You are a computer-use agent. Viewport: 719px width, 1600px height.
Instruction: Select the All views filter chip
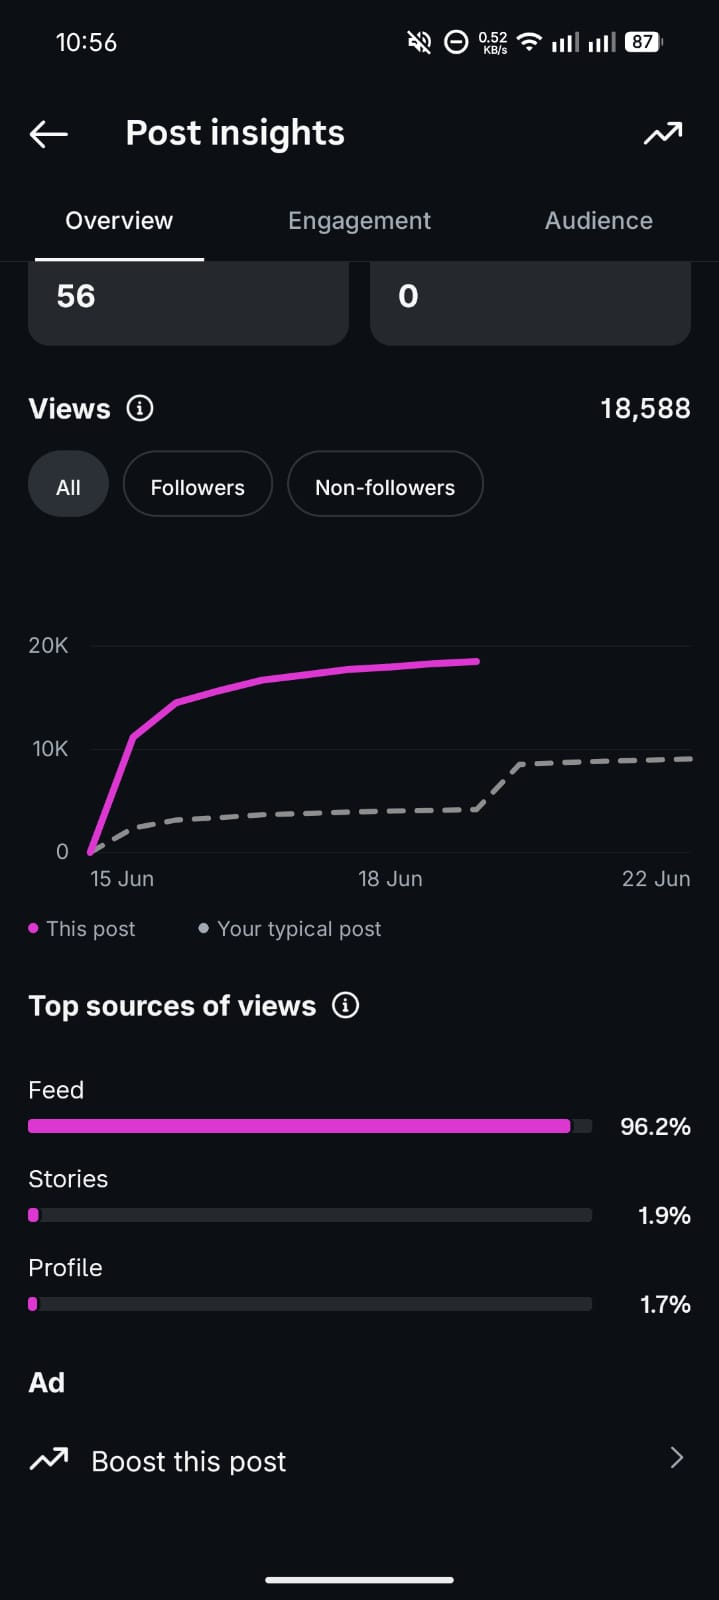point(68,487)
